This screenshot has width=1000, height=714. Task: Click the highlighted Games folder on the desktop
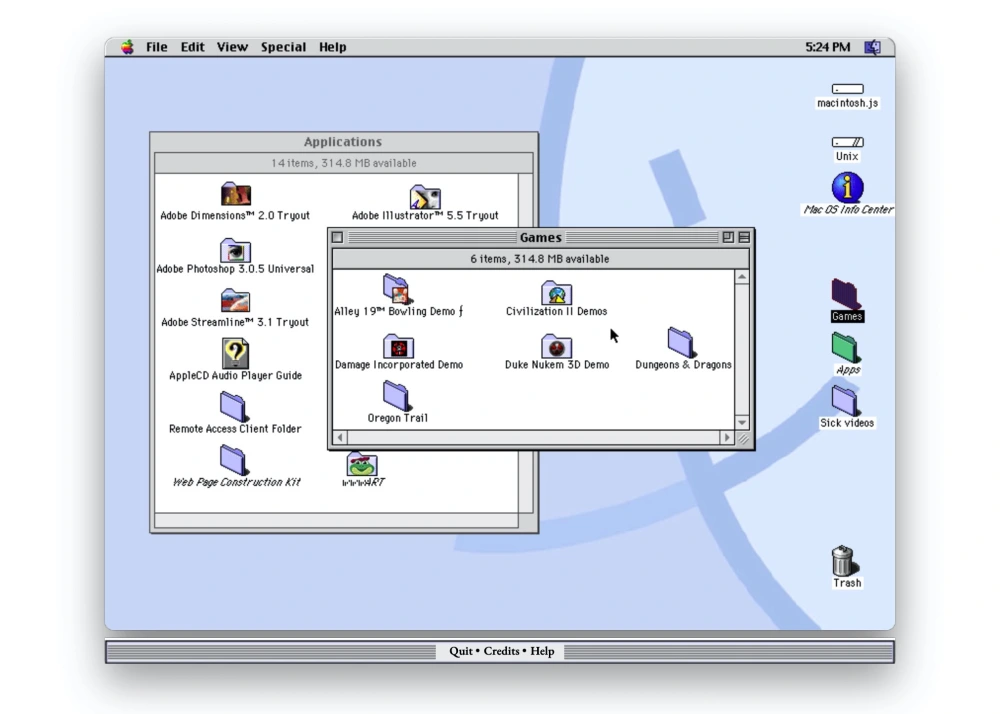847,294
